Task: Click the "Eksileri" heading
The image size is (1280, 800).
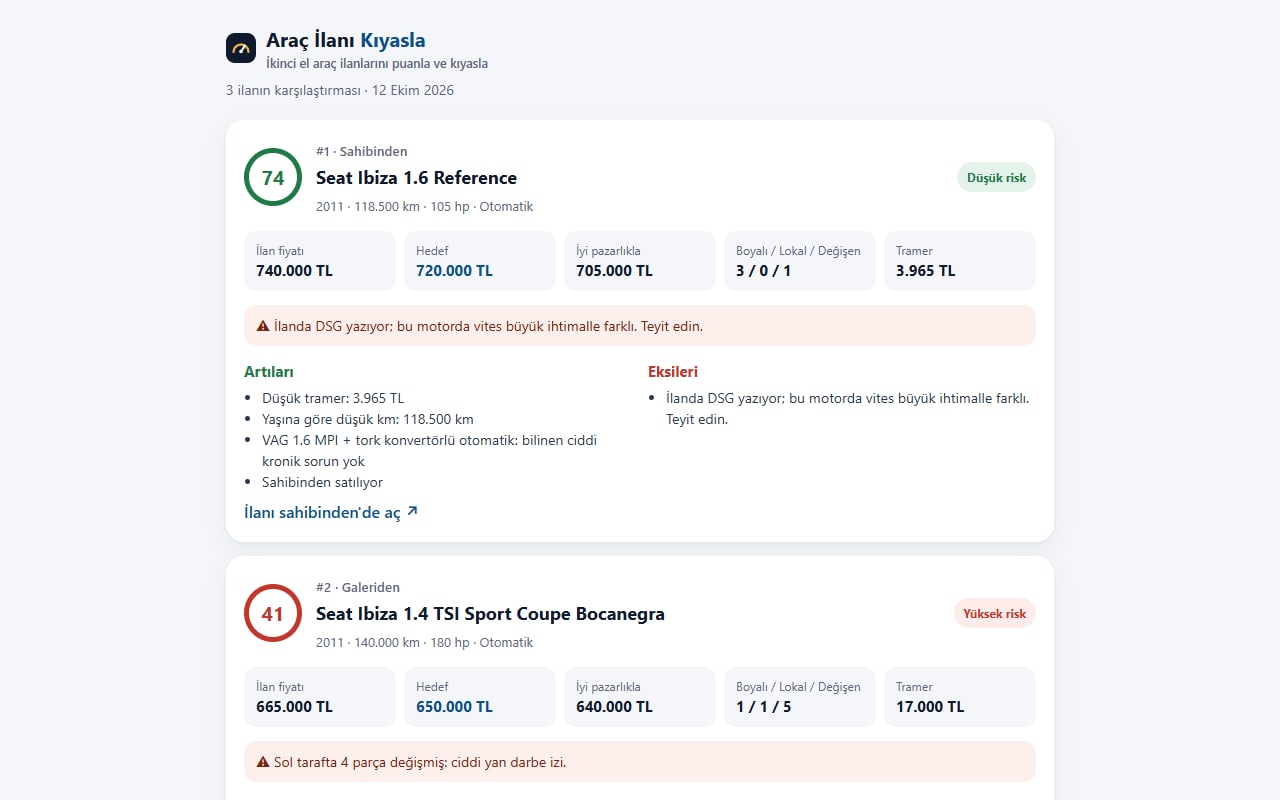Action: [x=673, y=372]
